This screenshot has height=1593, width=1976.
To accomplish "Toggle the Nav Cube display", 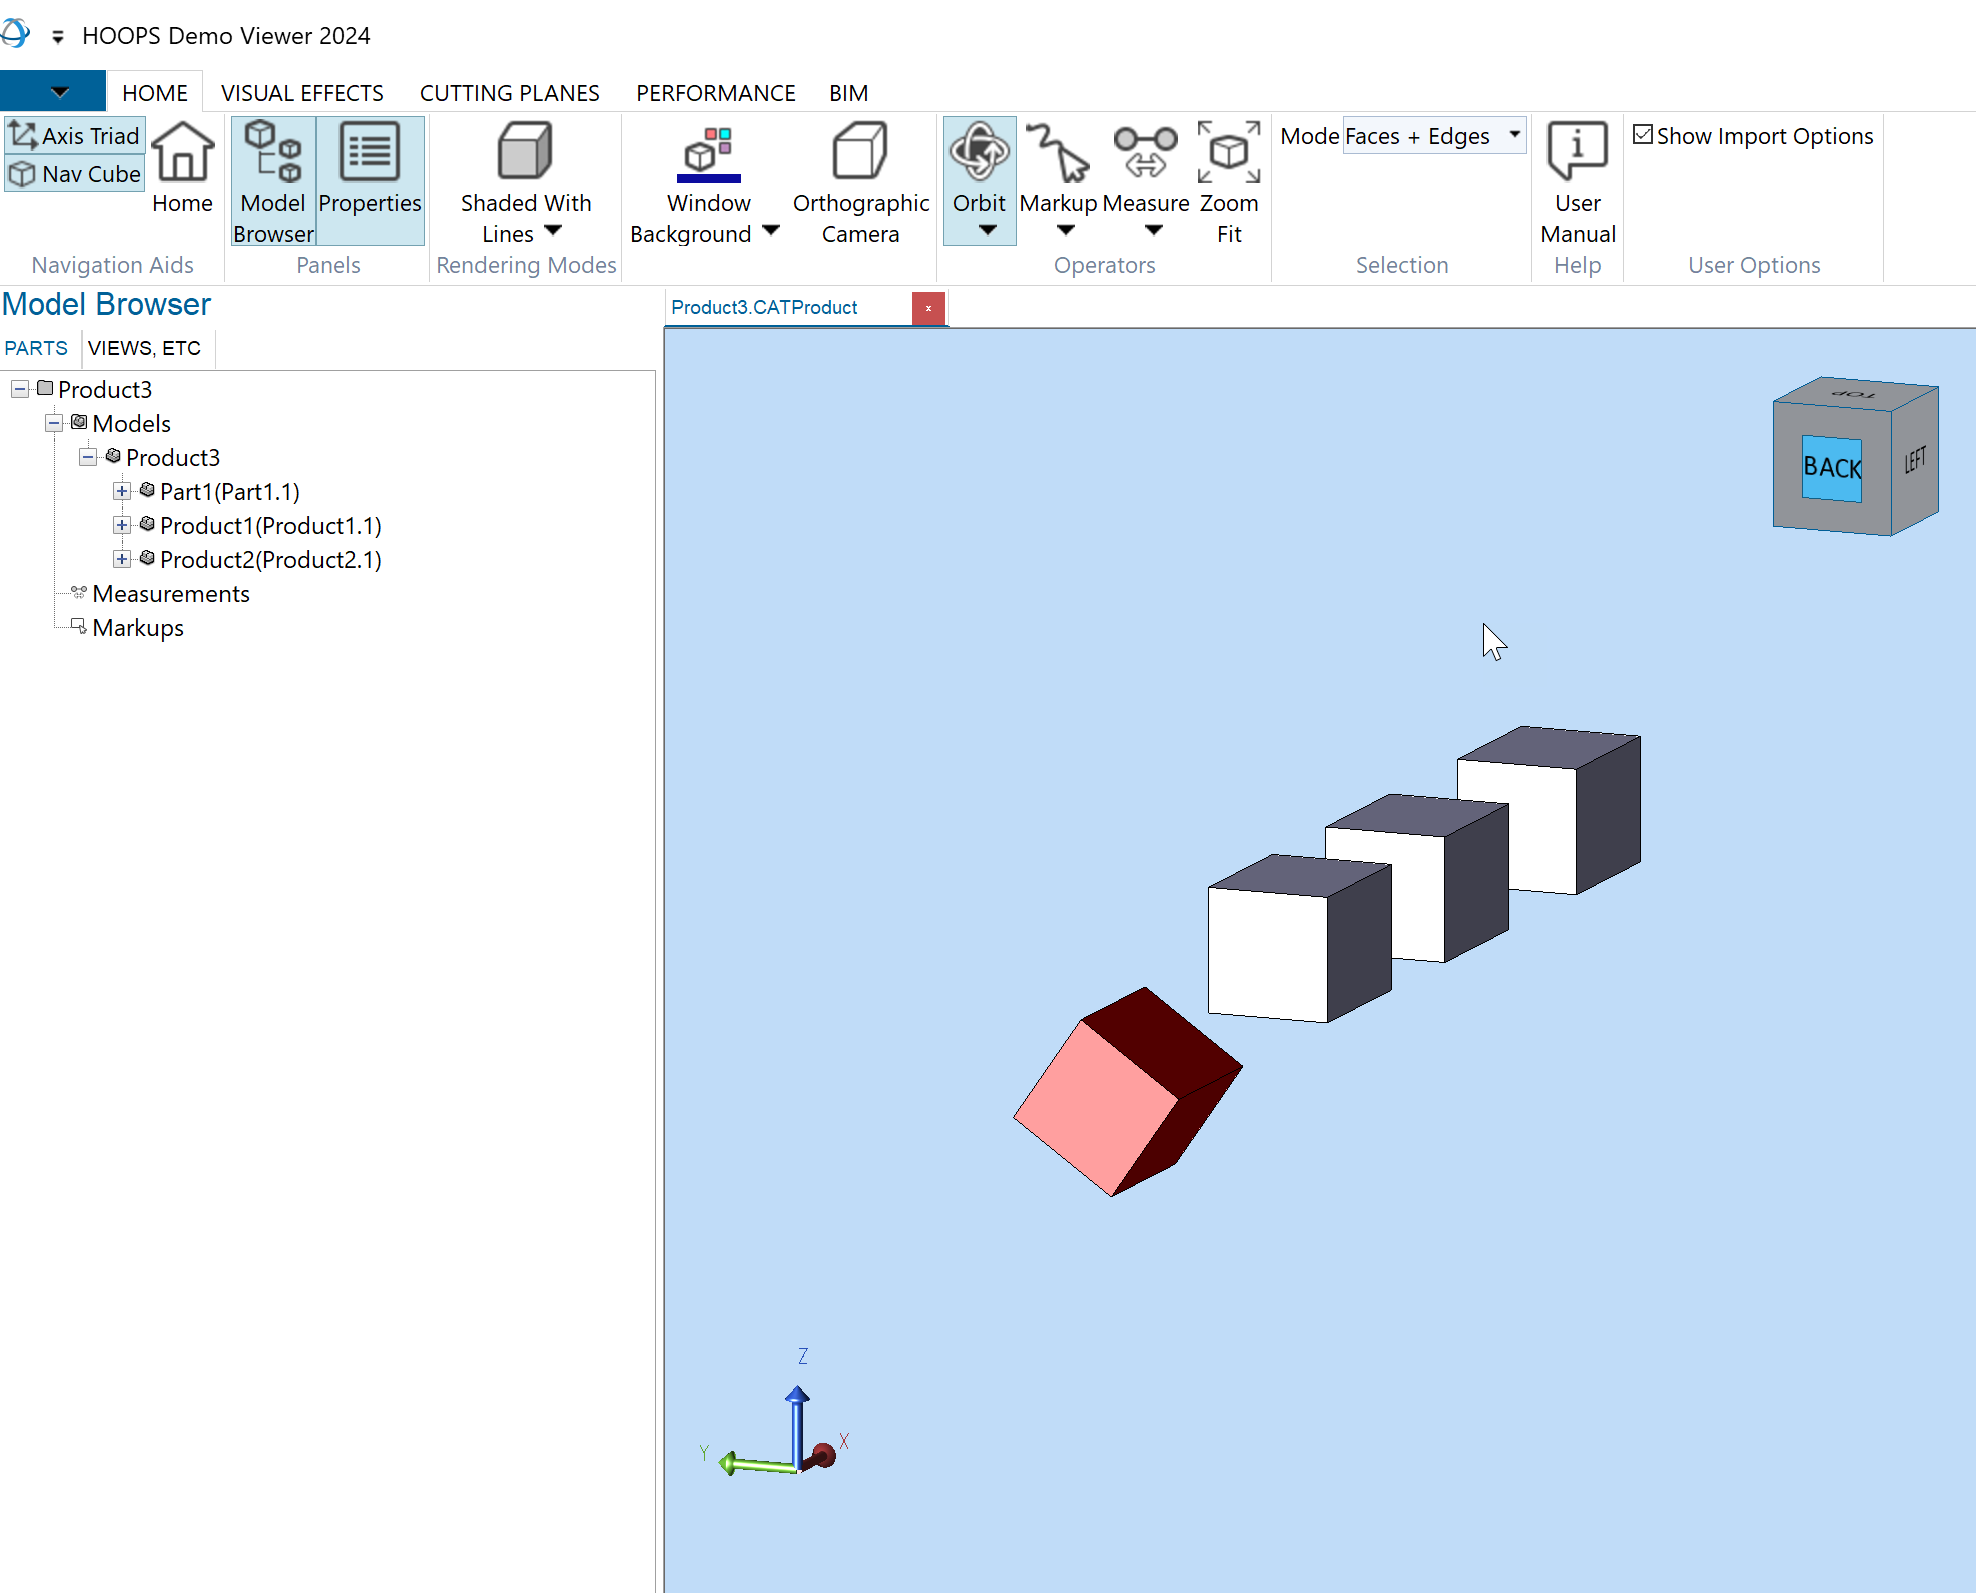I will (x=75, y=174).
